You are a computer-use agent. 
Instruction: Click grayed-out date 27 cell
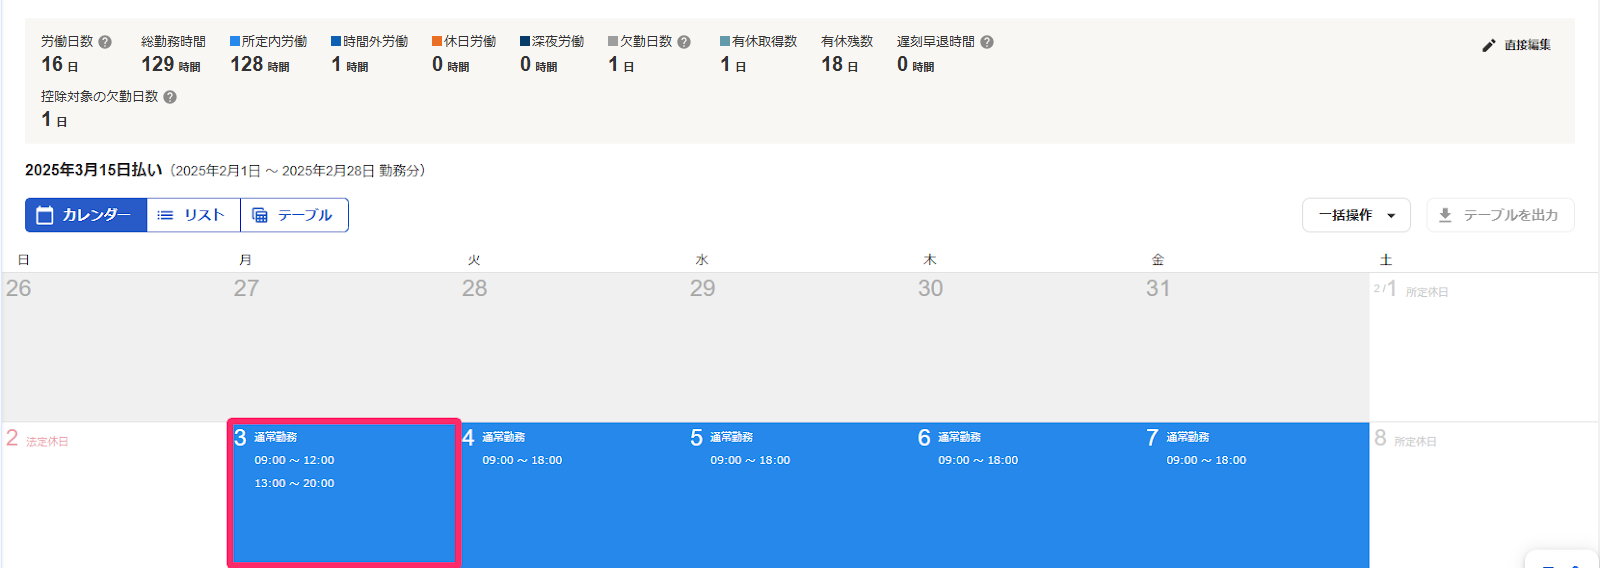pyautogui.click(x=344, y=347)
